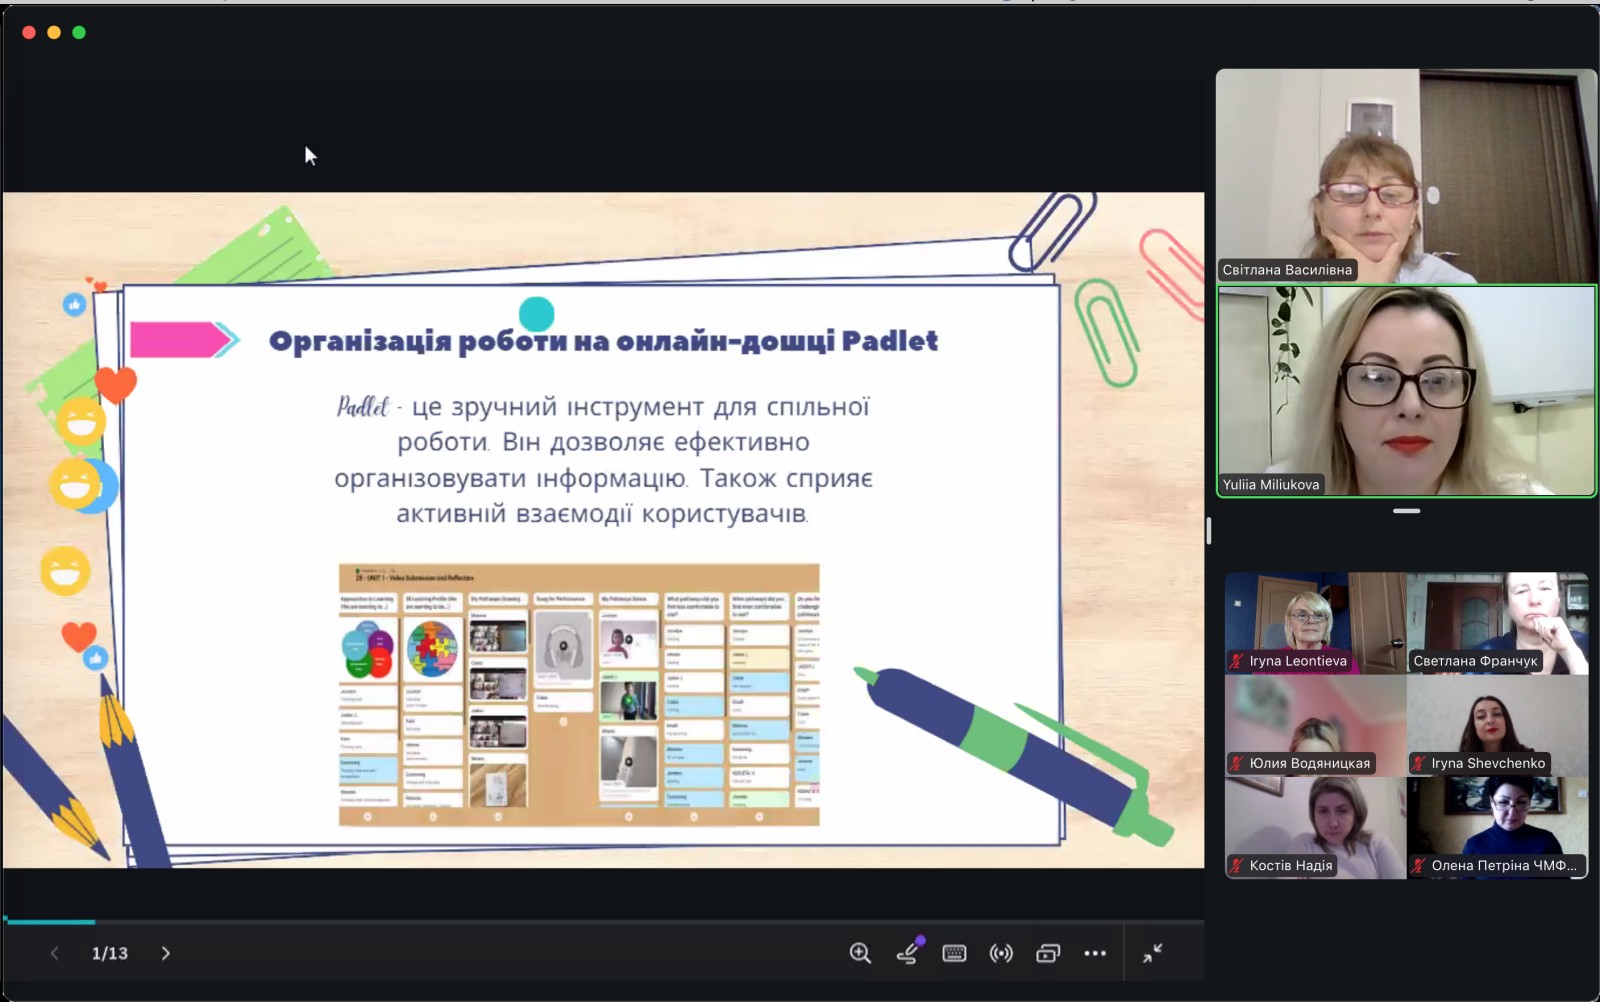Image resolution: width=1600 pixels, height=1002 pixels.
Task: Open the keyboard shortcuts icon
Action: point(954,953)
